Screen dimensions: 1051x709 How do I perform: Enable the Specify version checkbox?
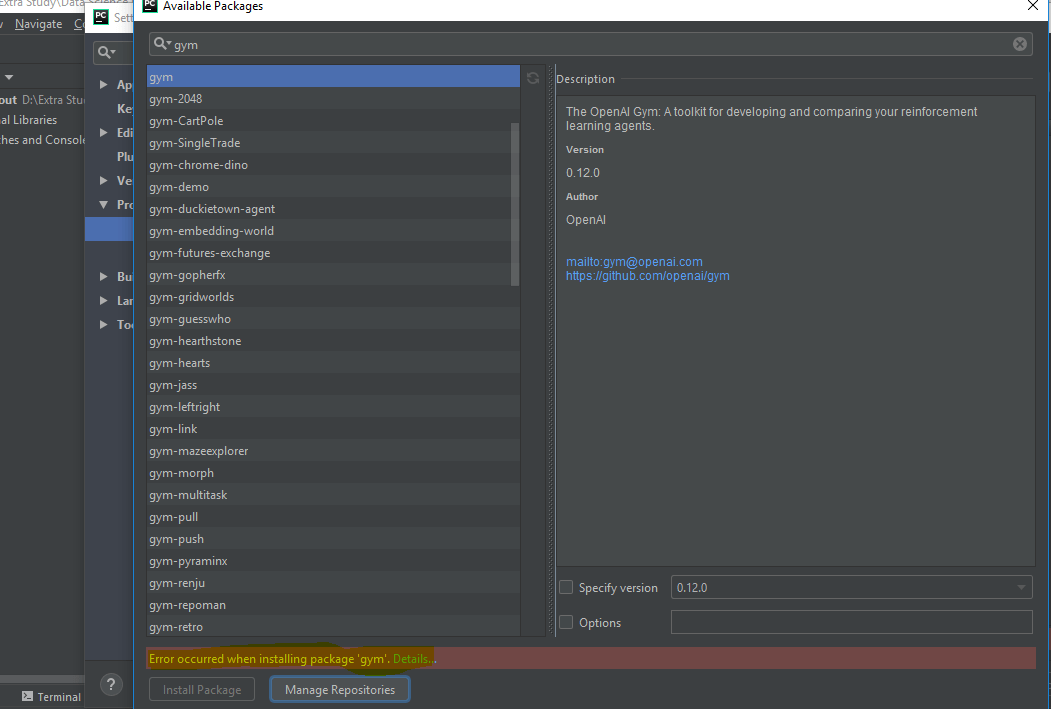pyautogui.click(x=566, y=587)
